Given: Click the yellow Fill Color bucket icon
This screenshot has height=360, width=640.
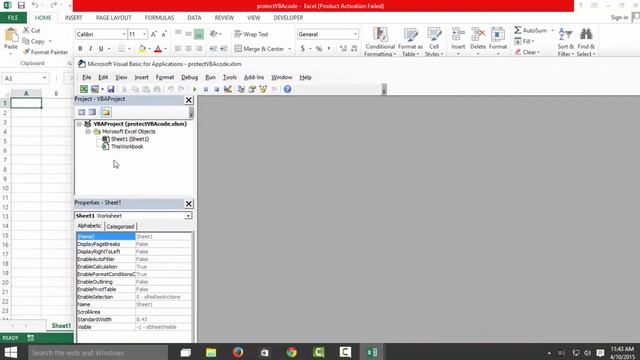Looking at the screenshot, I should click(142, 49).
